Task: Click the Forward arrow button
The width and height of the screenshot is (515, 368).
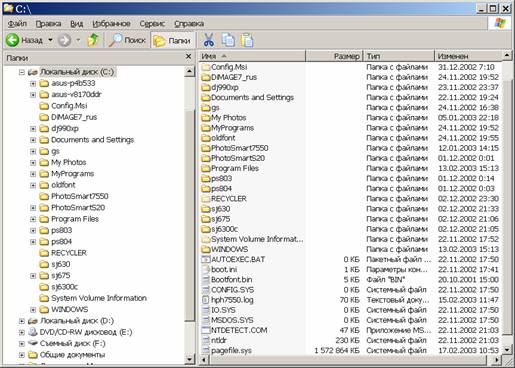Action: tap(64, 40)
